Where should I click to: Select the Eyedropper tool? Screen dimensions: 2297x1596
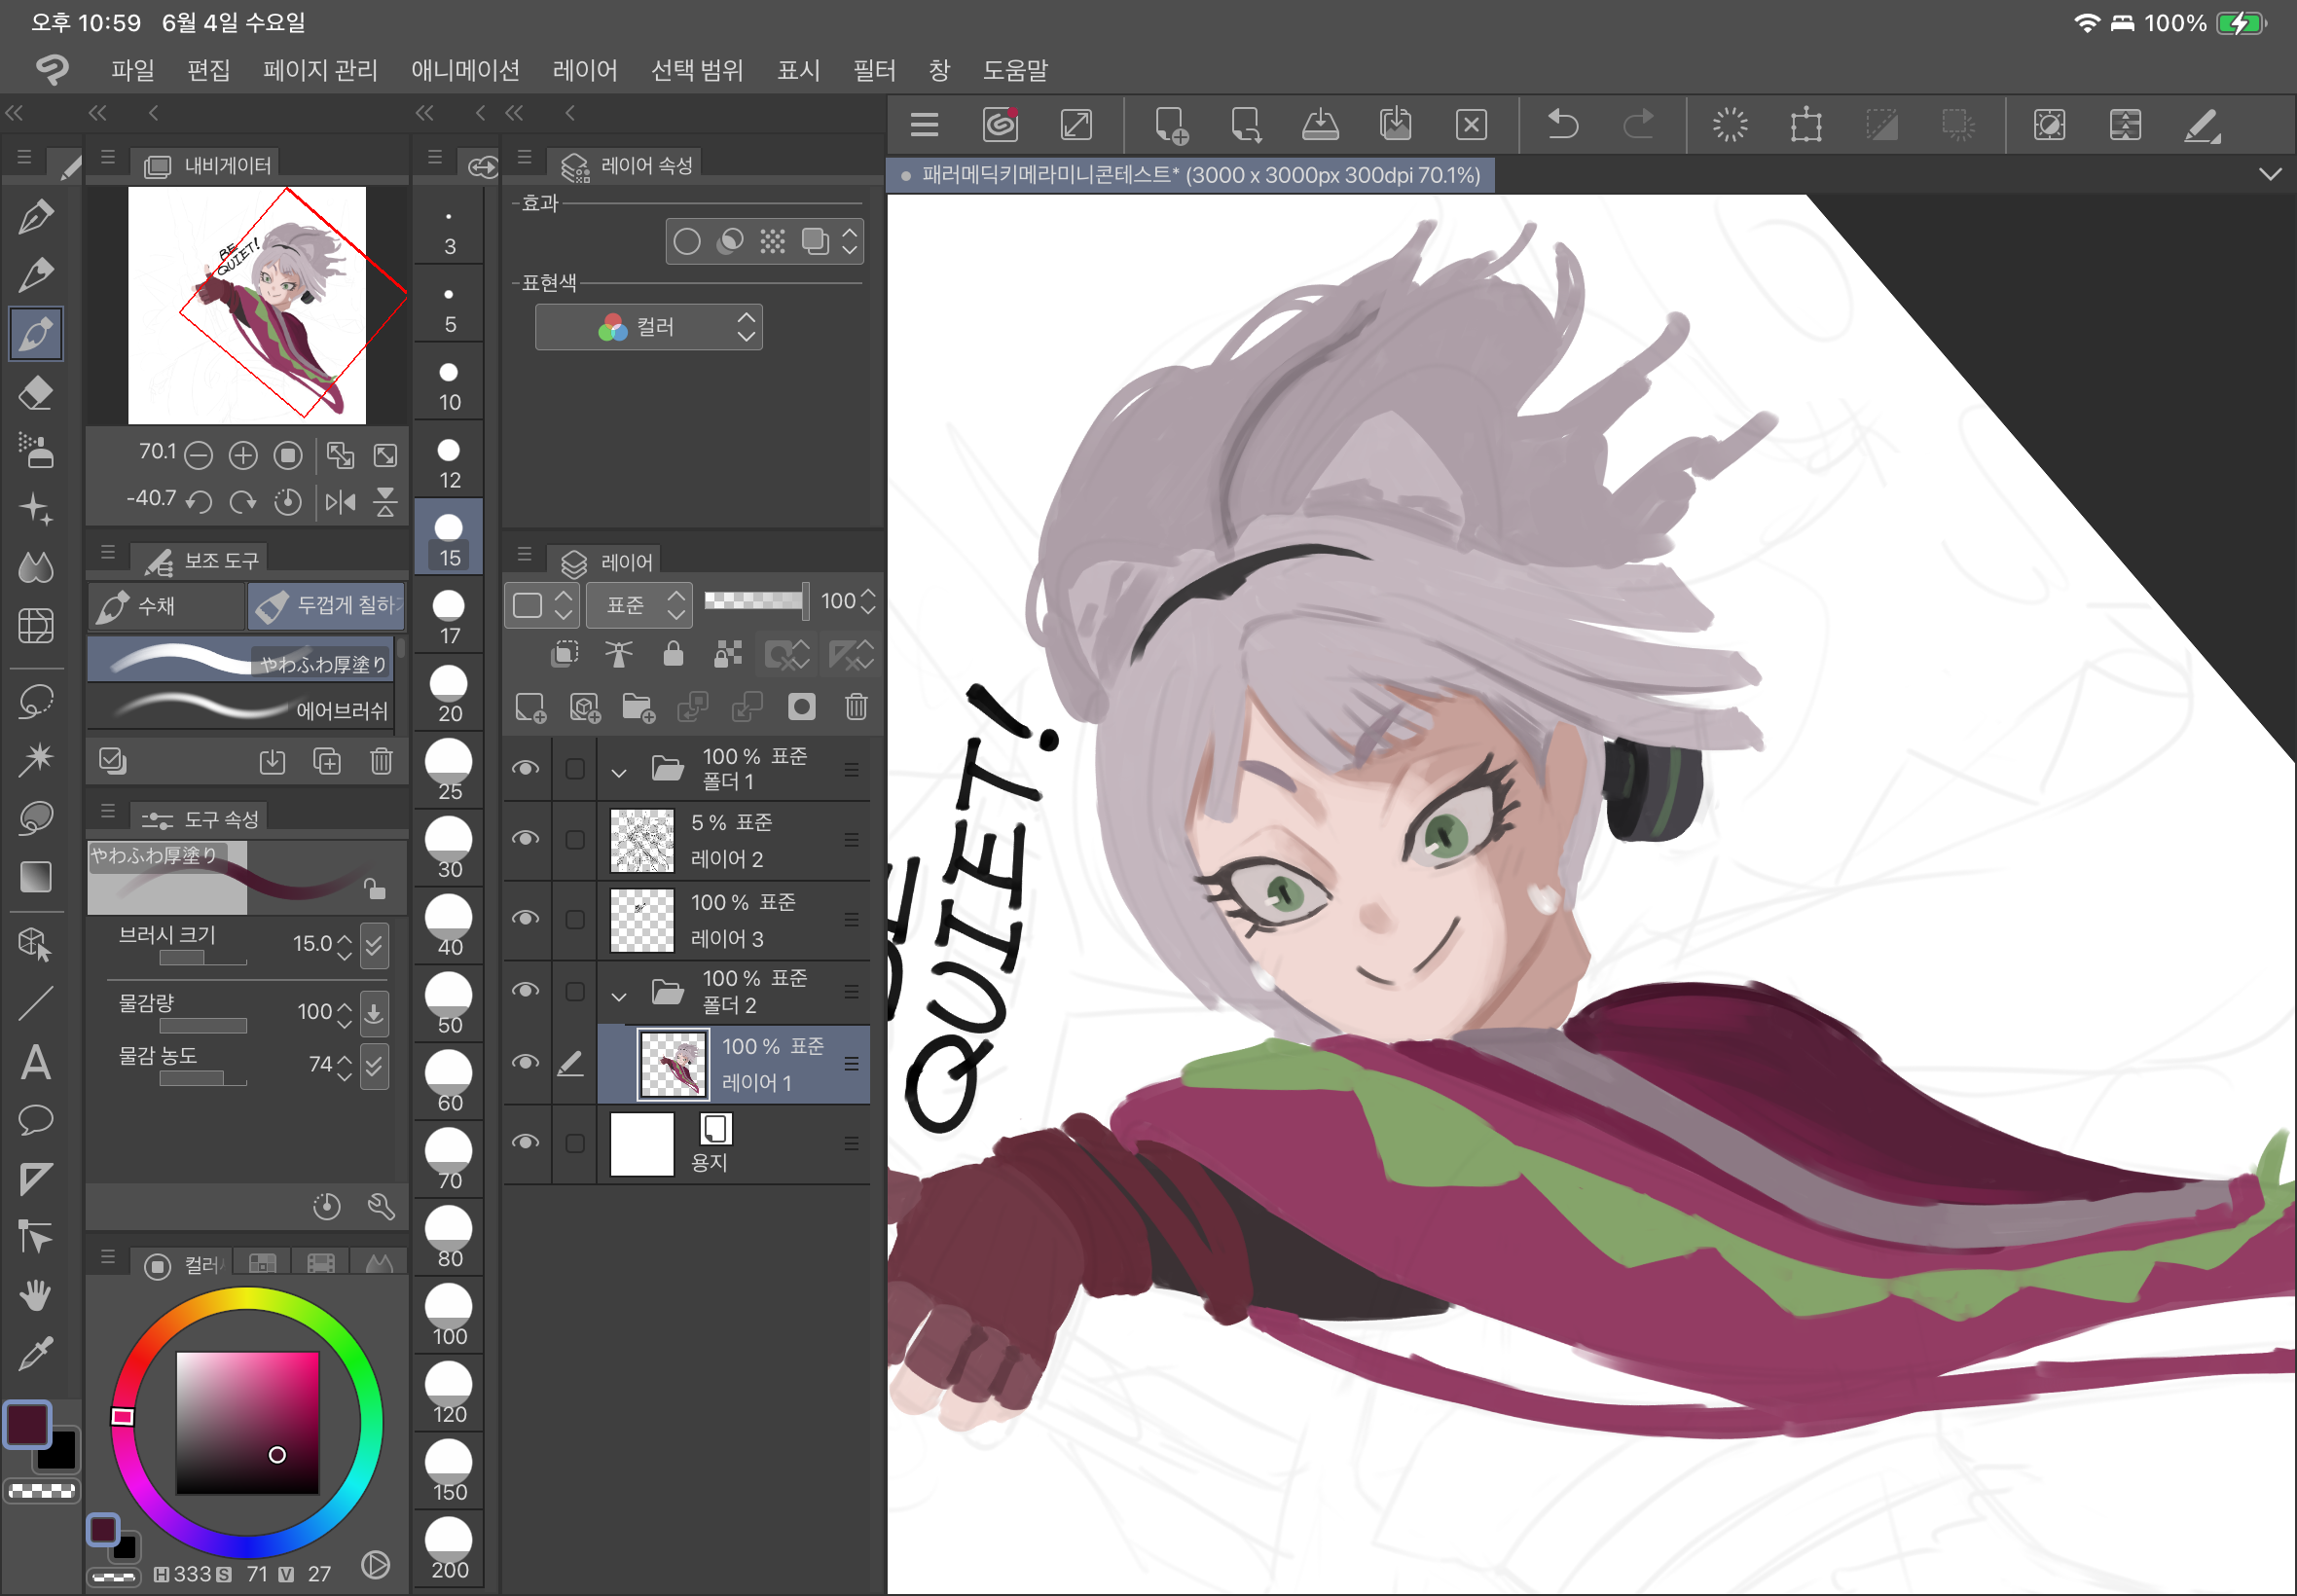[36, 1354]
